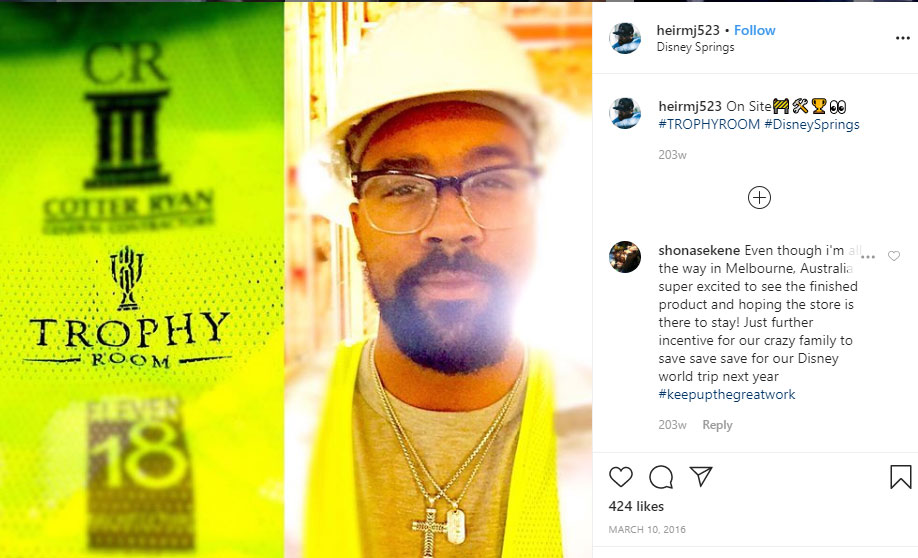Screen dimensions: 918x558
Task: Open the comment speech bubble icon
Action: pyautogui.click(x=661, y=477)
